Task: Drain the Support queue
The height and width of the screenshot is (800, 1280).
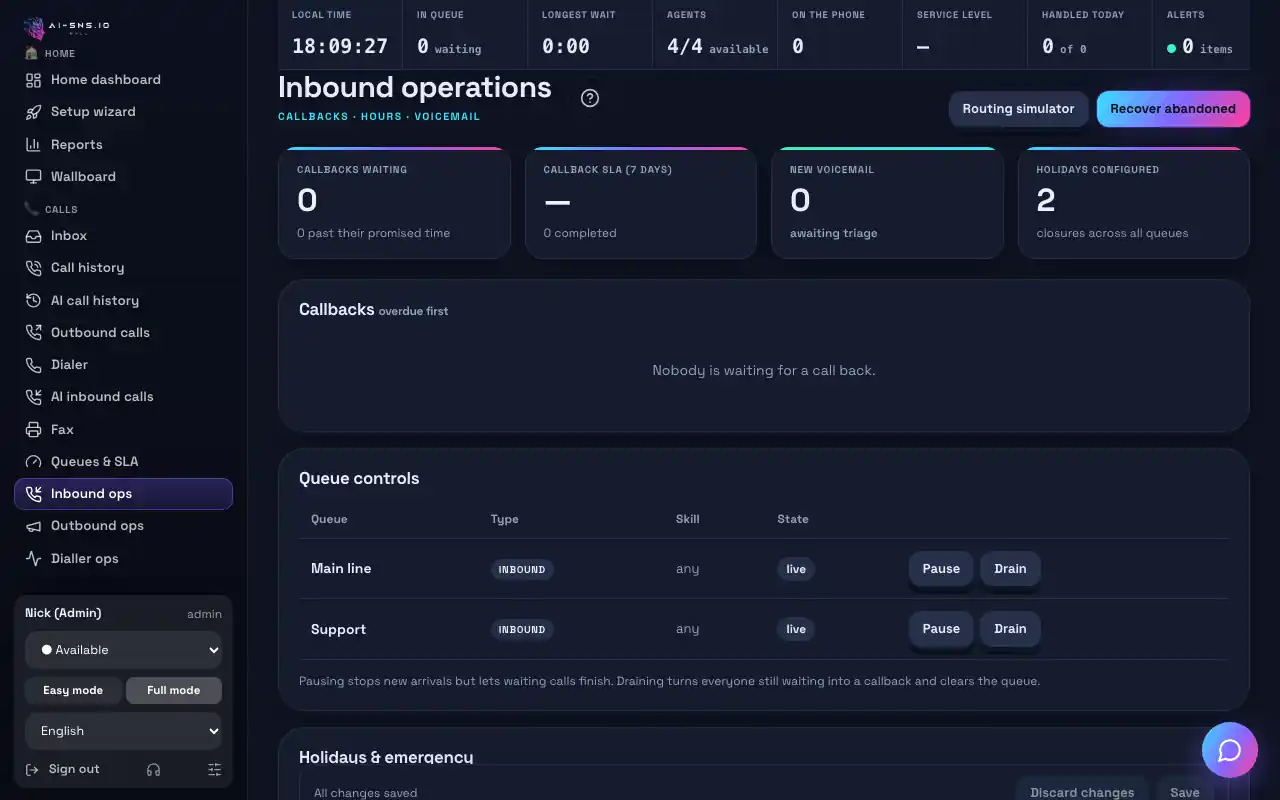Action: pyautogui.click(x=1010, y=629)
